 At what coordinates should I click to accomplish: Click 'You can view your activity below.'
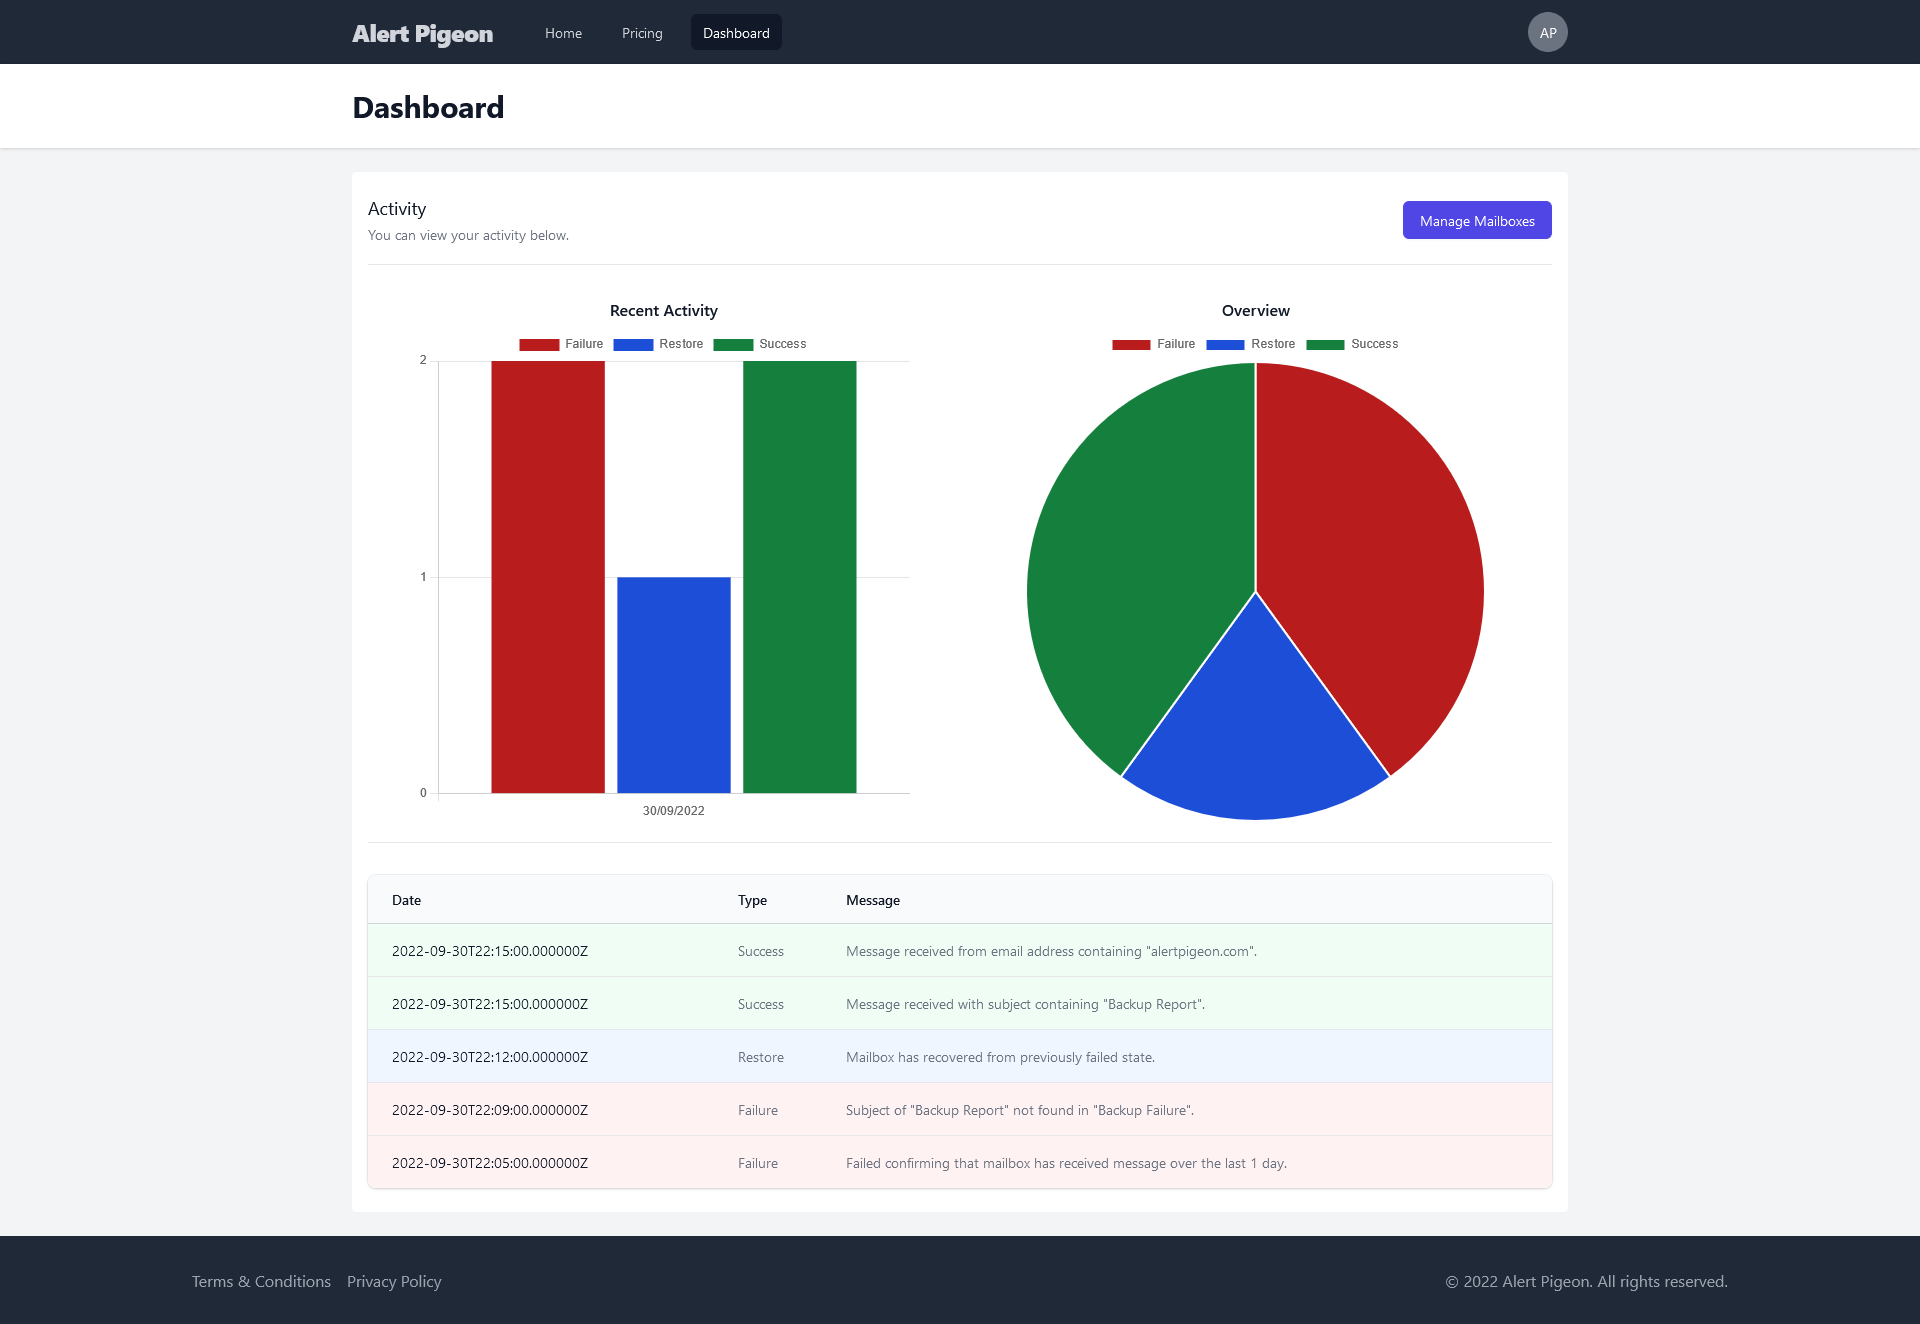468,235
